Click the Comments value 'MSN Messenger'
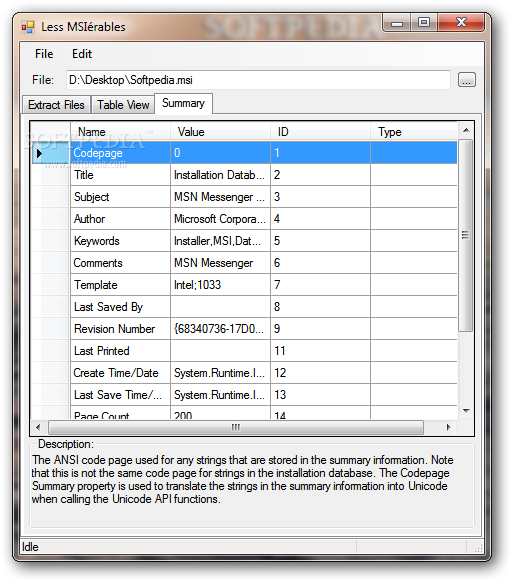The height and width of the screenshot is (582, 512). tap(221, 263)
